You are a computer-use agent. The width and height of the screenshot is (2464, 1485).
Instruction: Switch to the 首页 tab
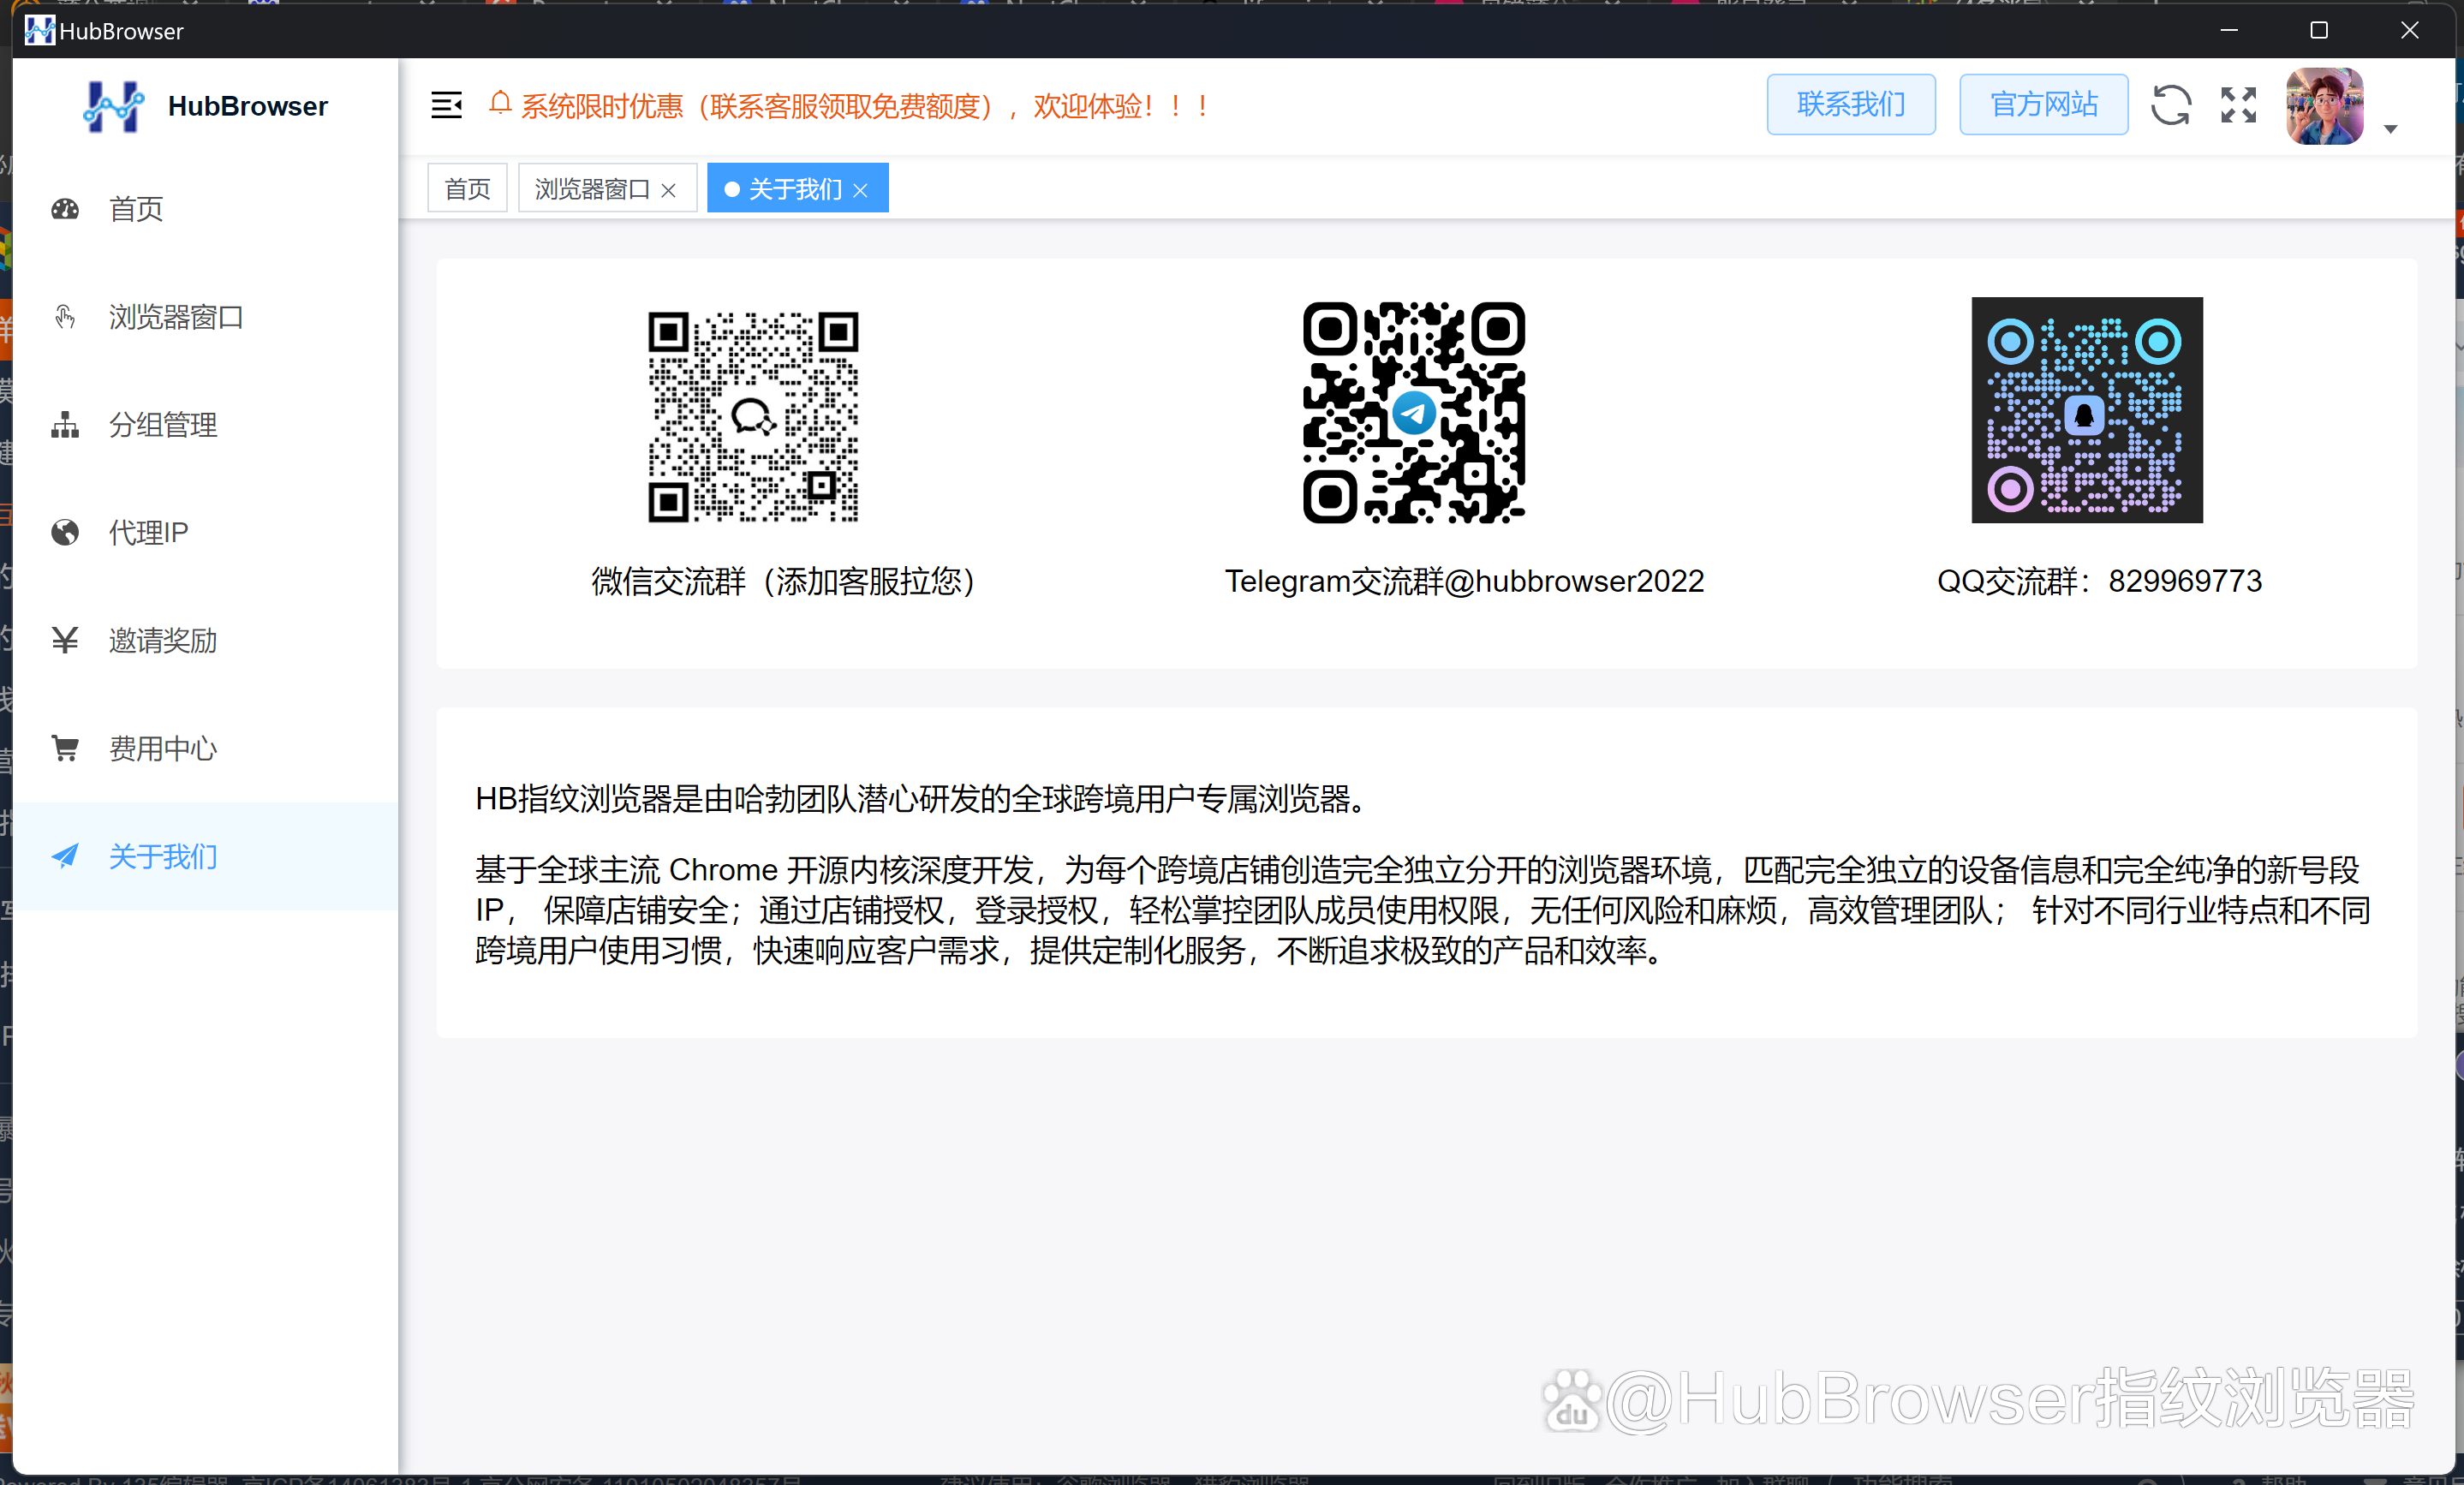tap(467, 188)
